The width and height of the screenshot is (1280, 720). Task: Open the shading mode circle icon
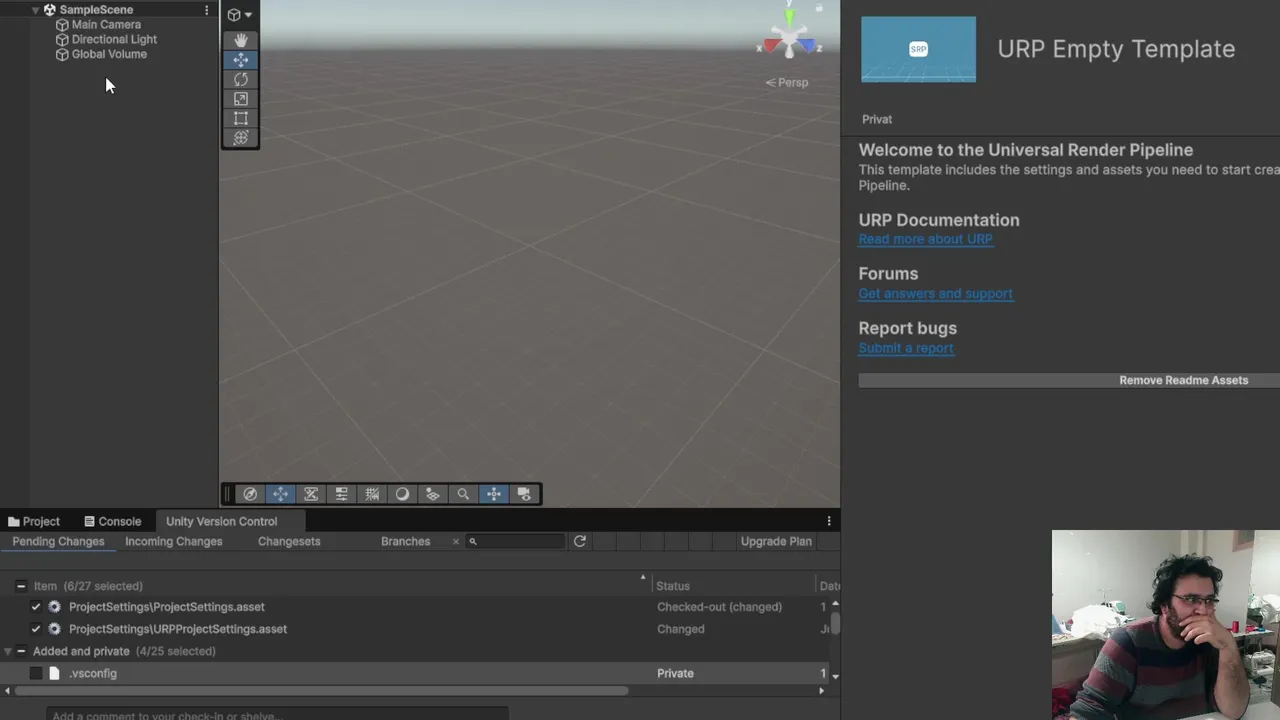click(x=402, y=494)
